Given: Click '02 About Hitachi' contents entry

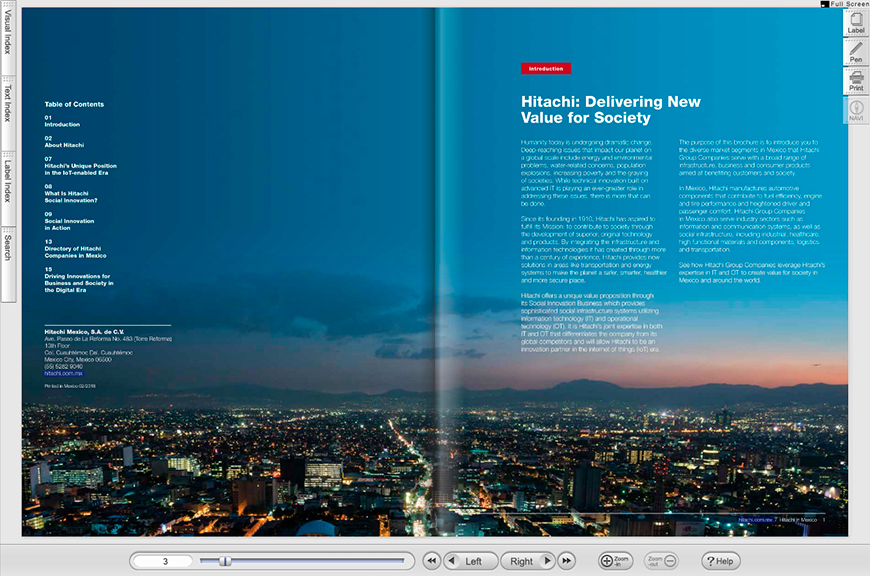Looking at the screenshot, I should tap(64, 142).
